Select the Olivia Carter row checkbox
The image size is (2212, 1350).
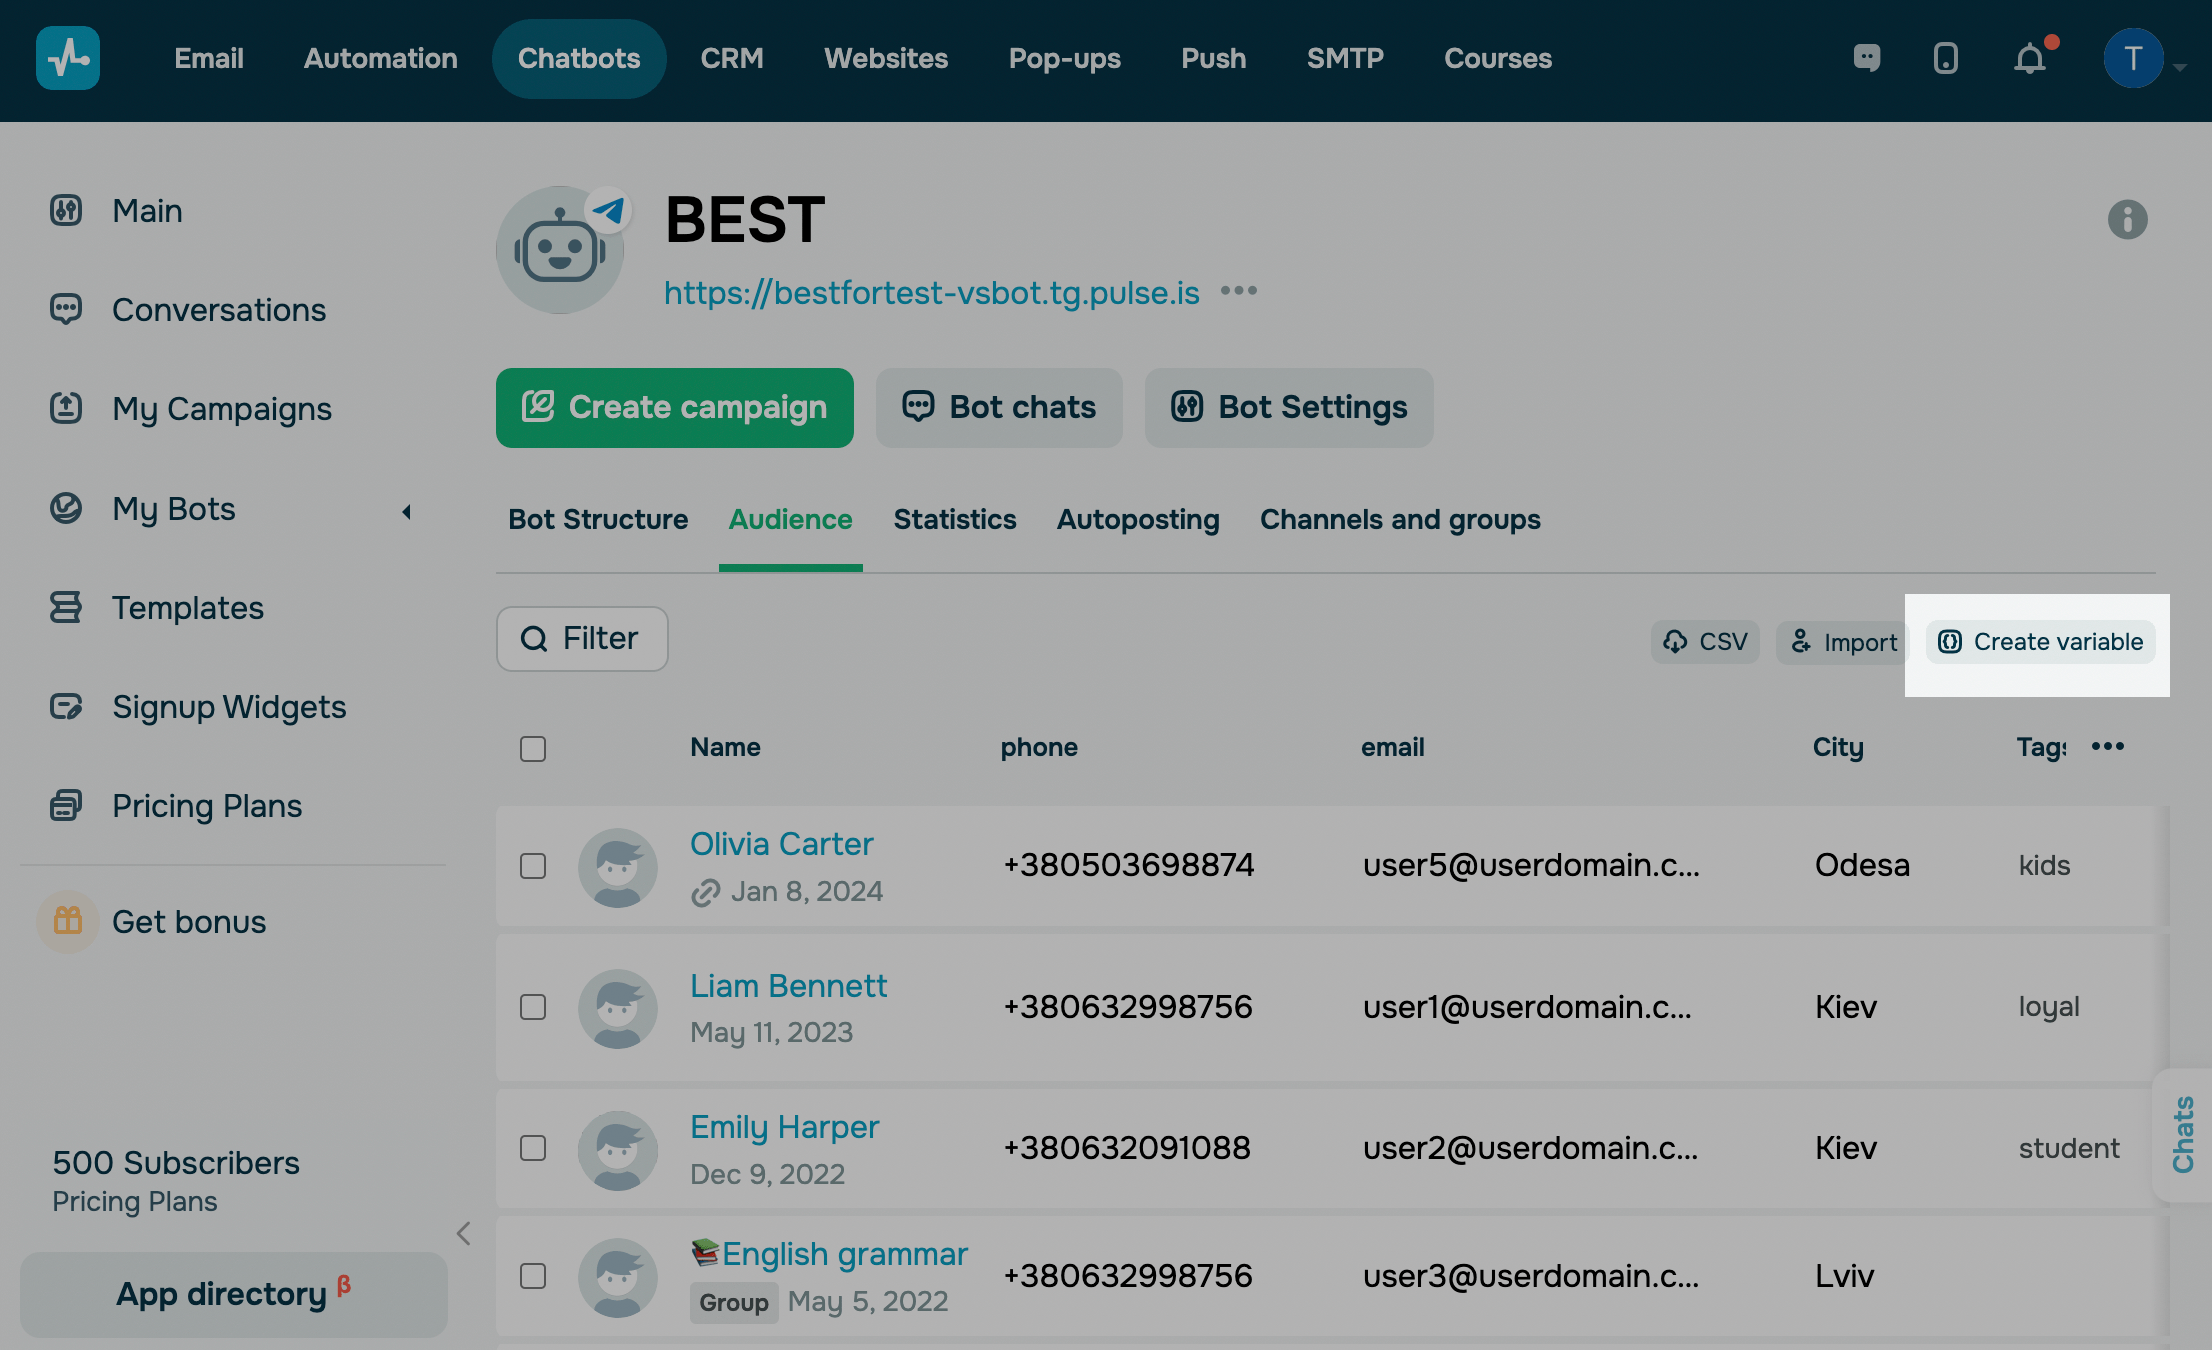[533, 866]
